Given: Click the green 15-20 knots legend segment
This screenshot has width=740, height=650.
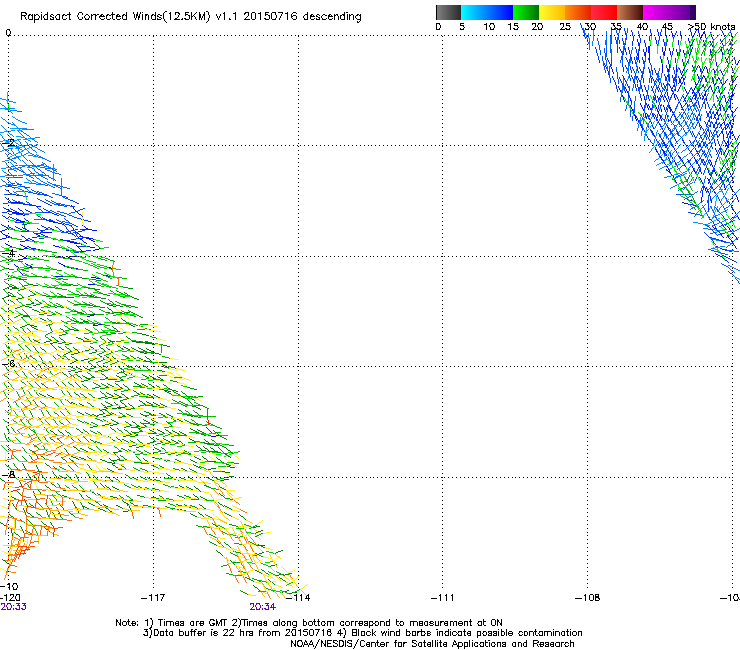Looking at the screenshot, I should tap(526, 12).
